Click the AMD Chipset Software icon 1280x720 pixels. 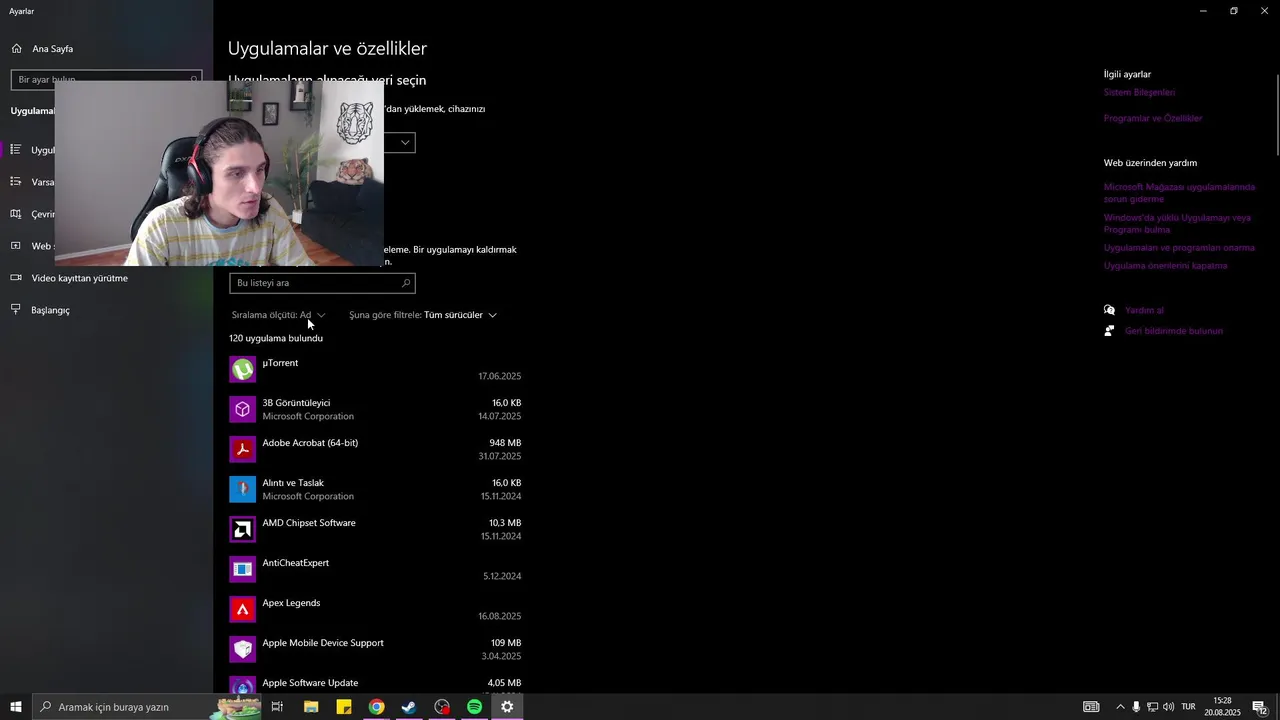[x=242, y=529]
